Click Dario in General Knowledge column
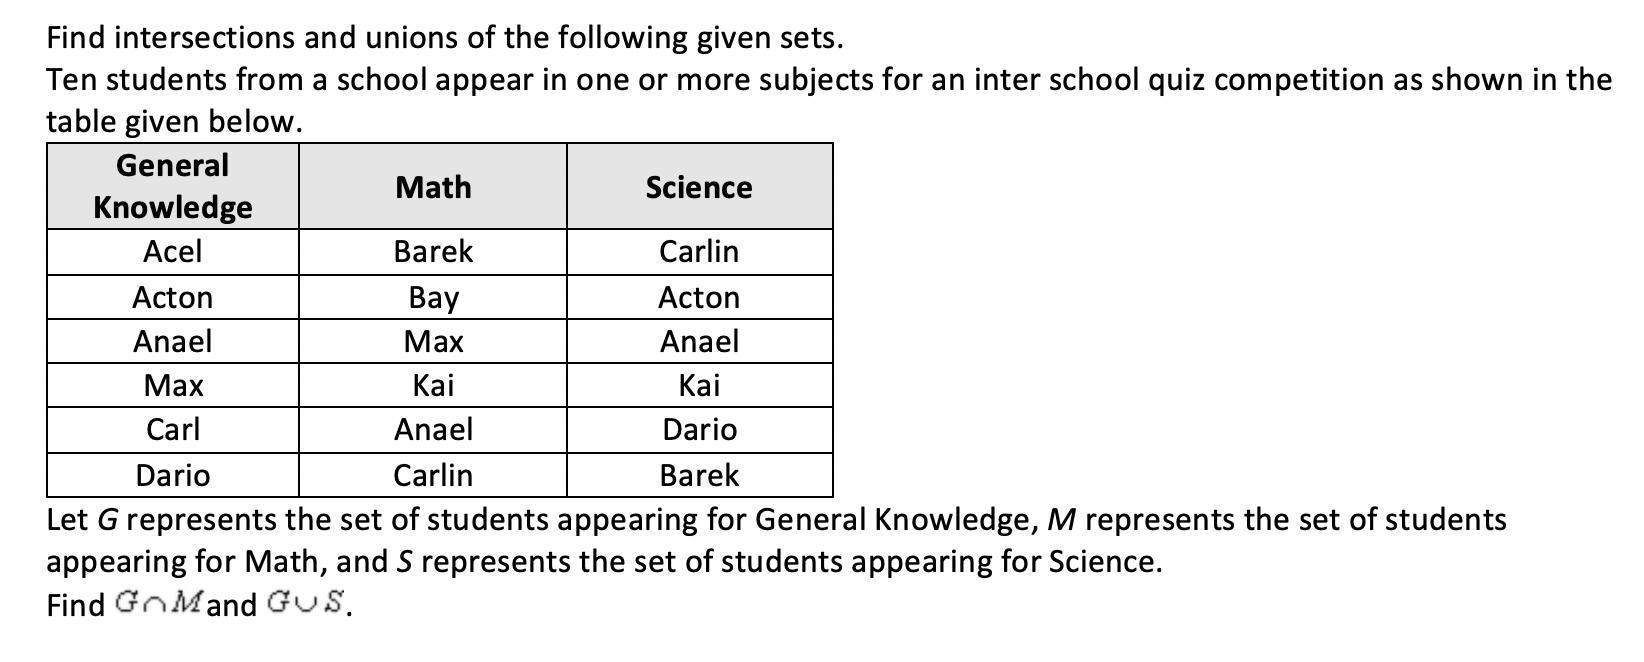 tap(173, 475)
